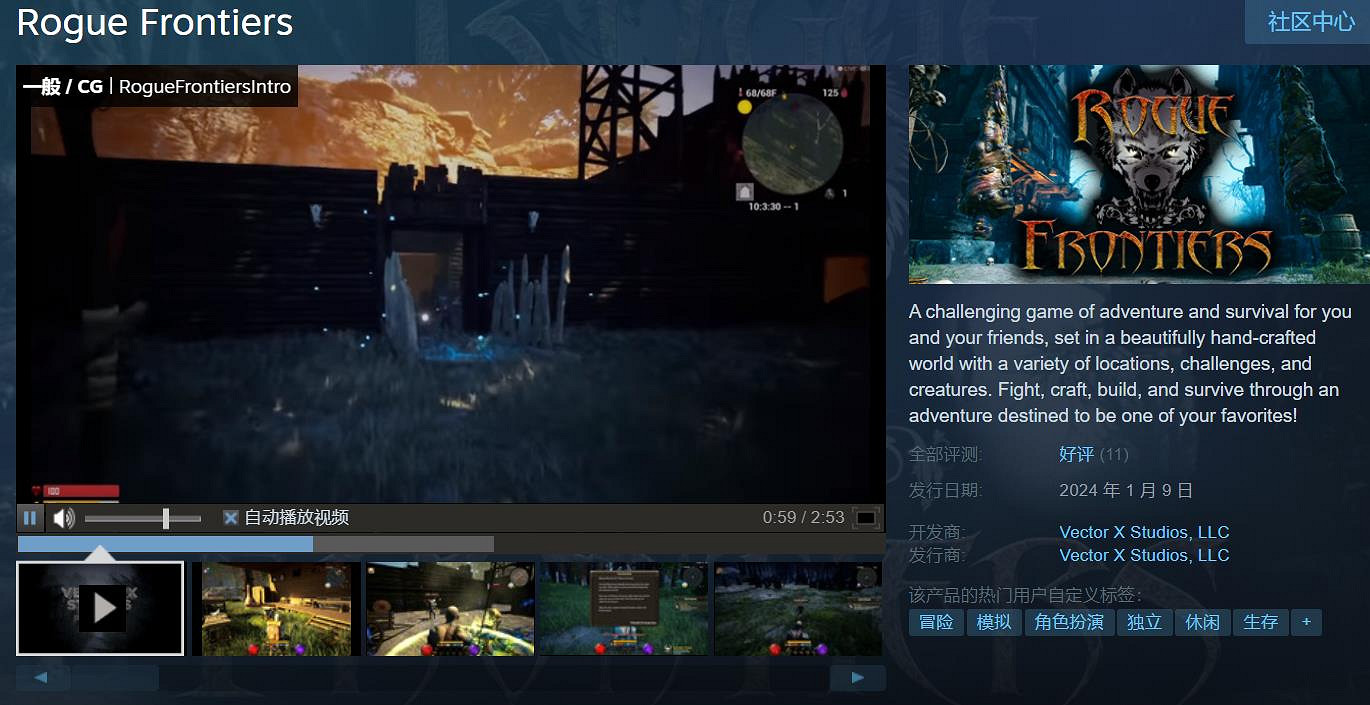This screenshot has width=1370, height=705.
Task: Open the publisher link Vector X Studios, LLC
Action: (1144, 555)
